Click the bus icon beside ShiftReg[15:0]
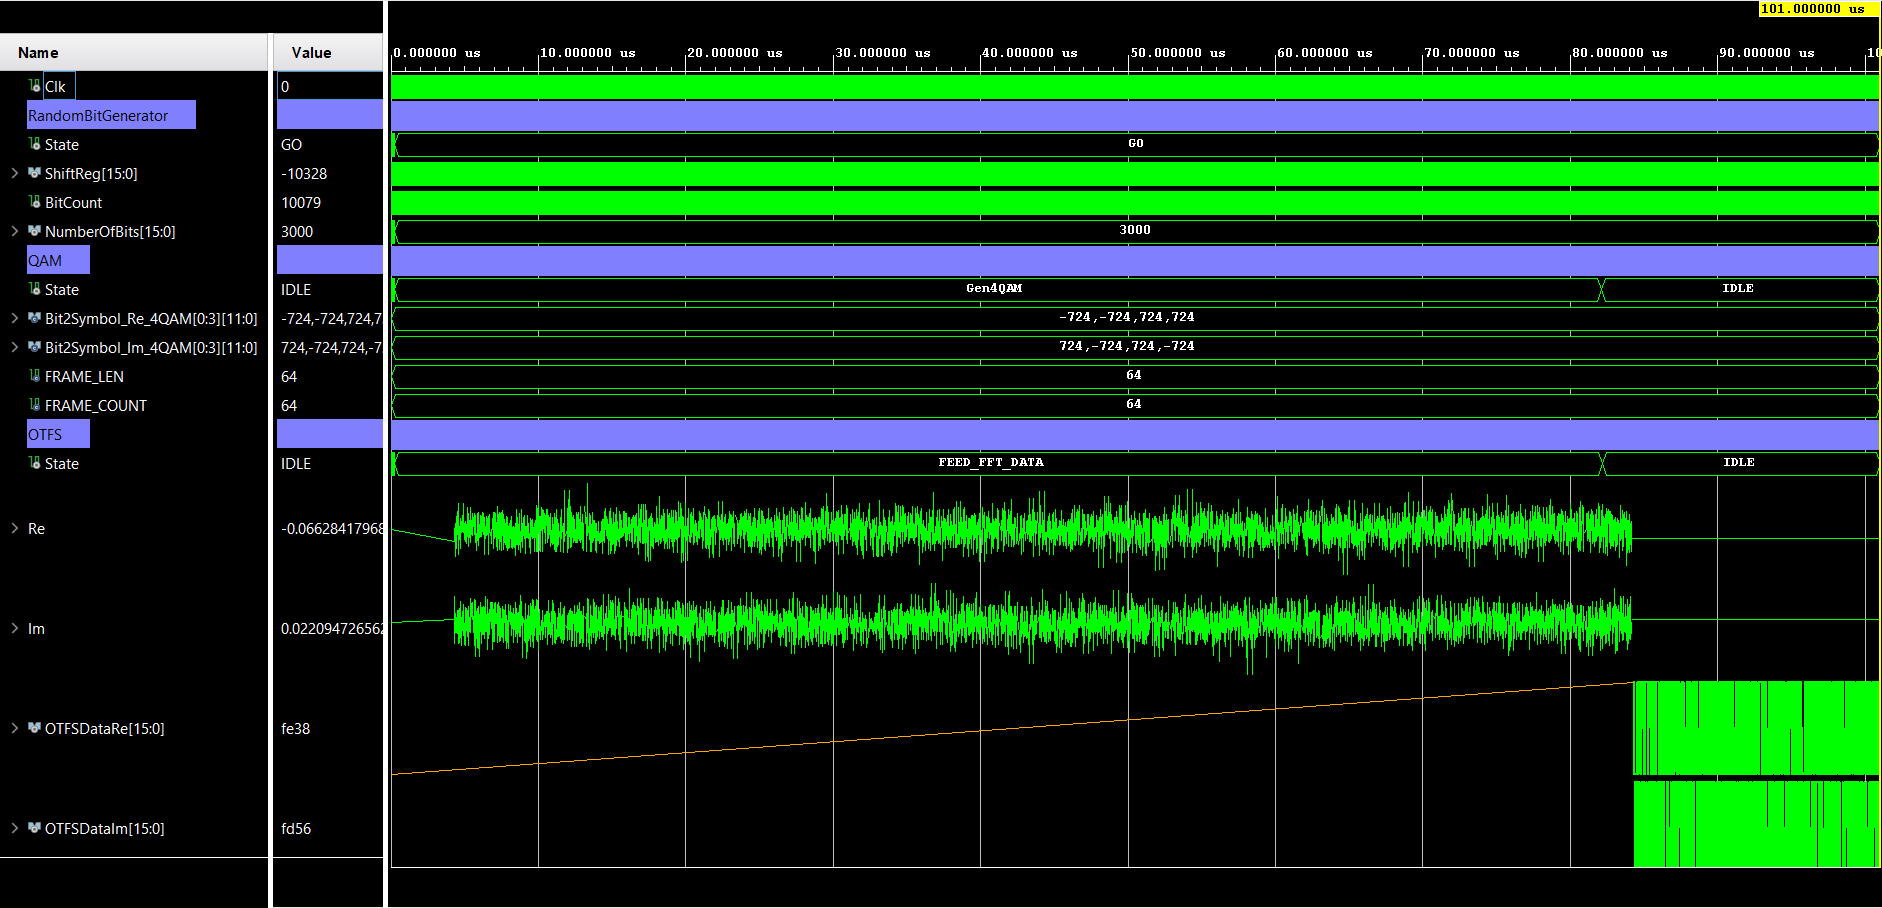The height and width of the screenshot is (908, 1882). click(x=33, y=173)
